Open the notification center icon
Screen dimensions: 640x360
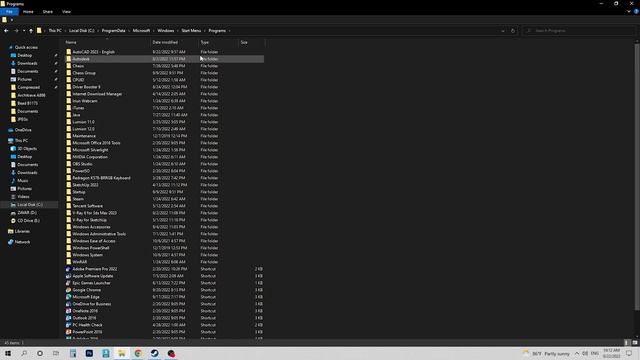pyautogui.click(x=629, y=353)
